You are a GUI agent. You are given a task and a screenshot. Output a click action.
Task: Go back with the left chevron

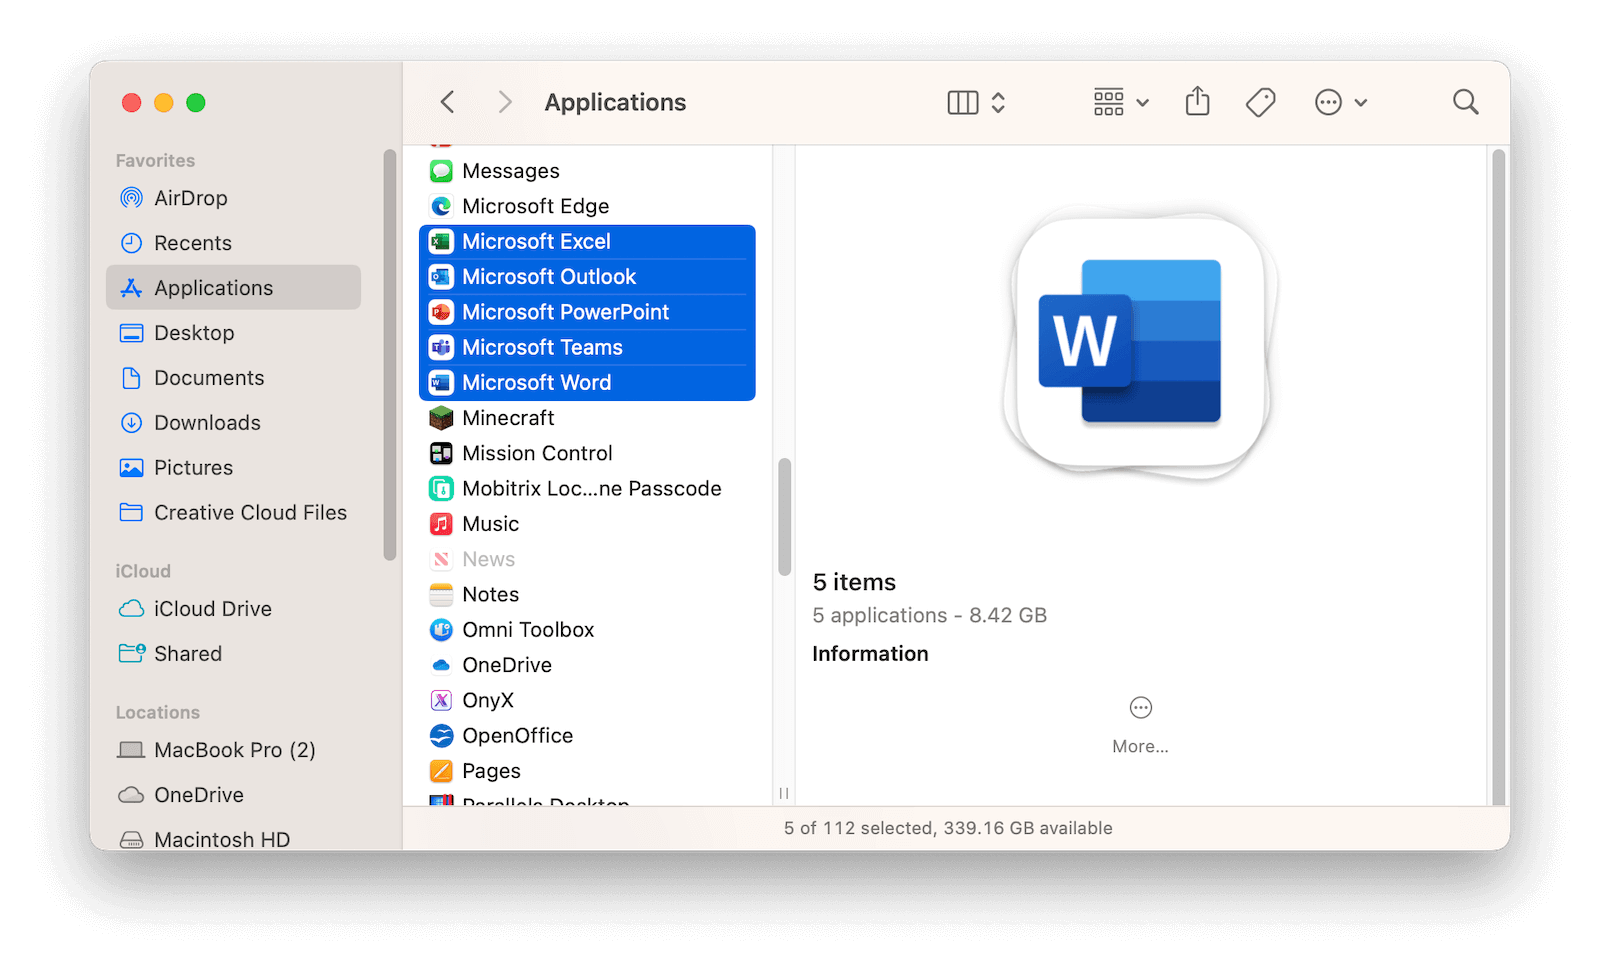click(447, 102)
